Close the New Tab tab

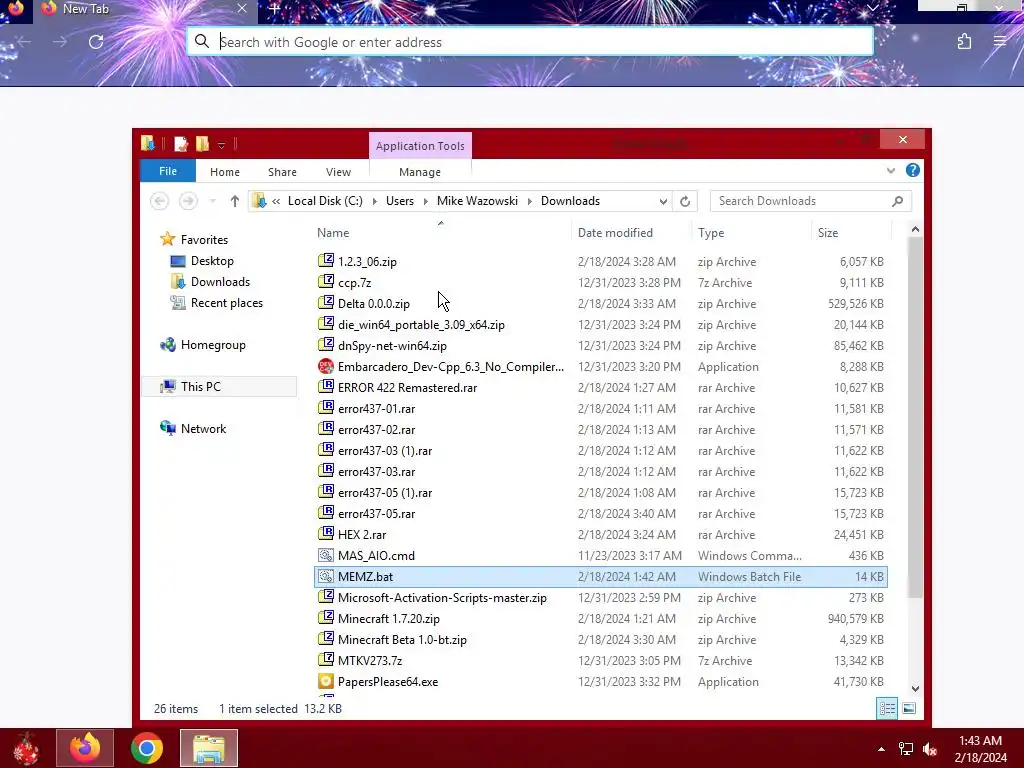[242, 8]
